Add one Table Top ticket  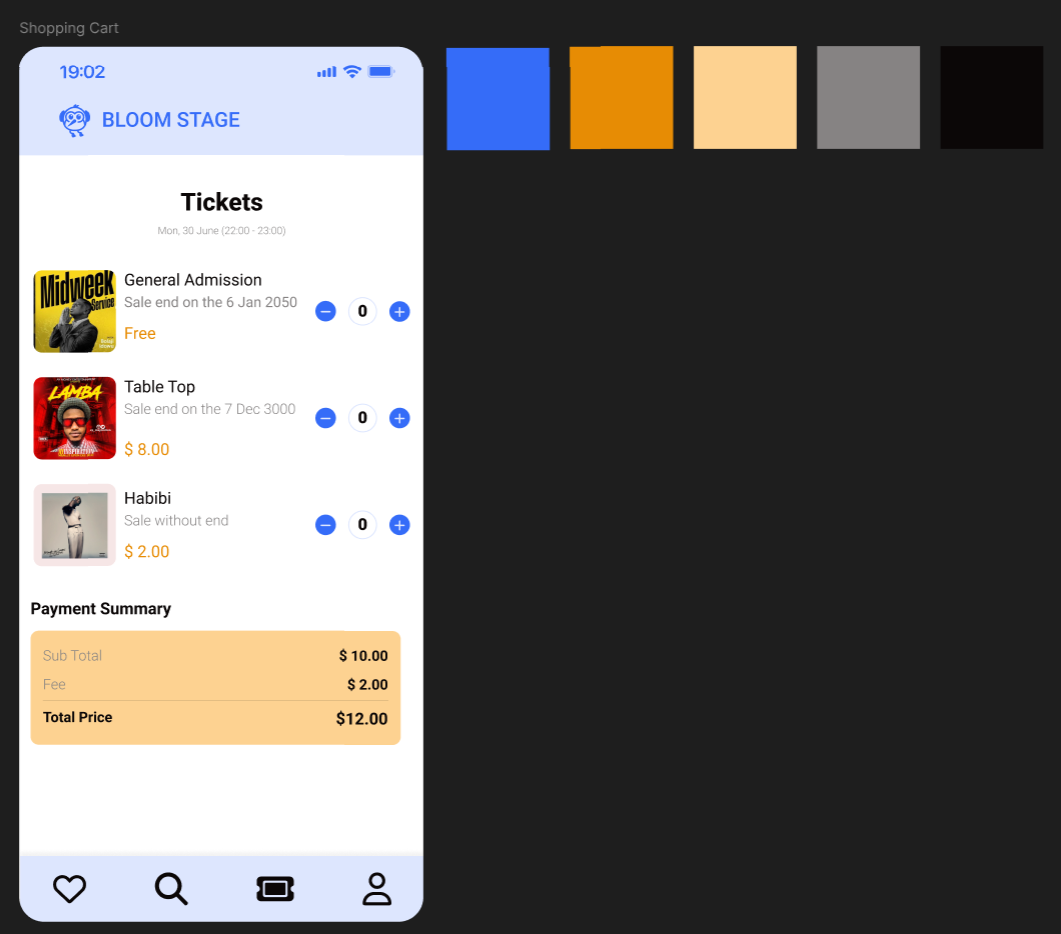click(399, 418)
